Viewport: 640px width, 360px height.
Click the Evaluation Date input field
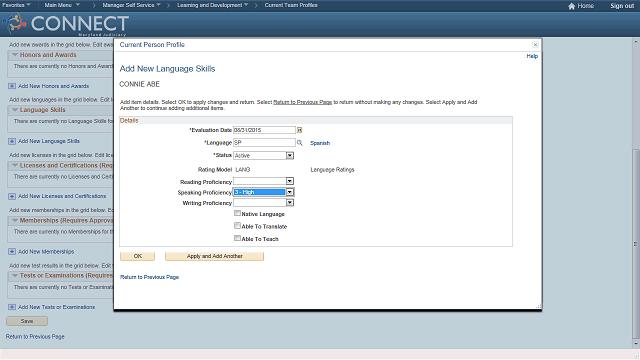point(264,130)
